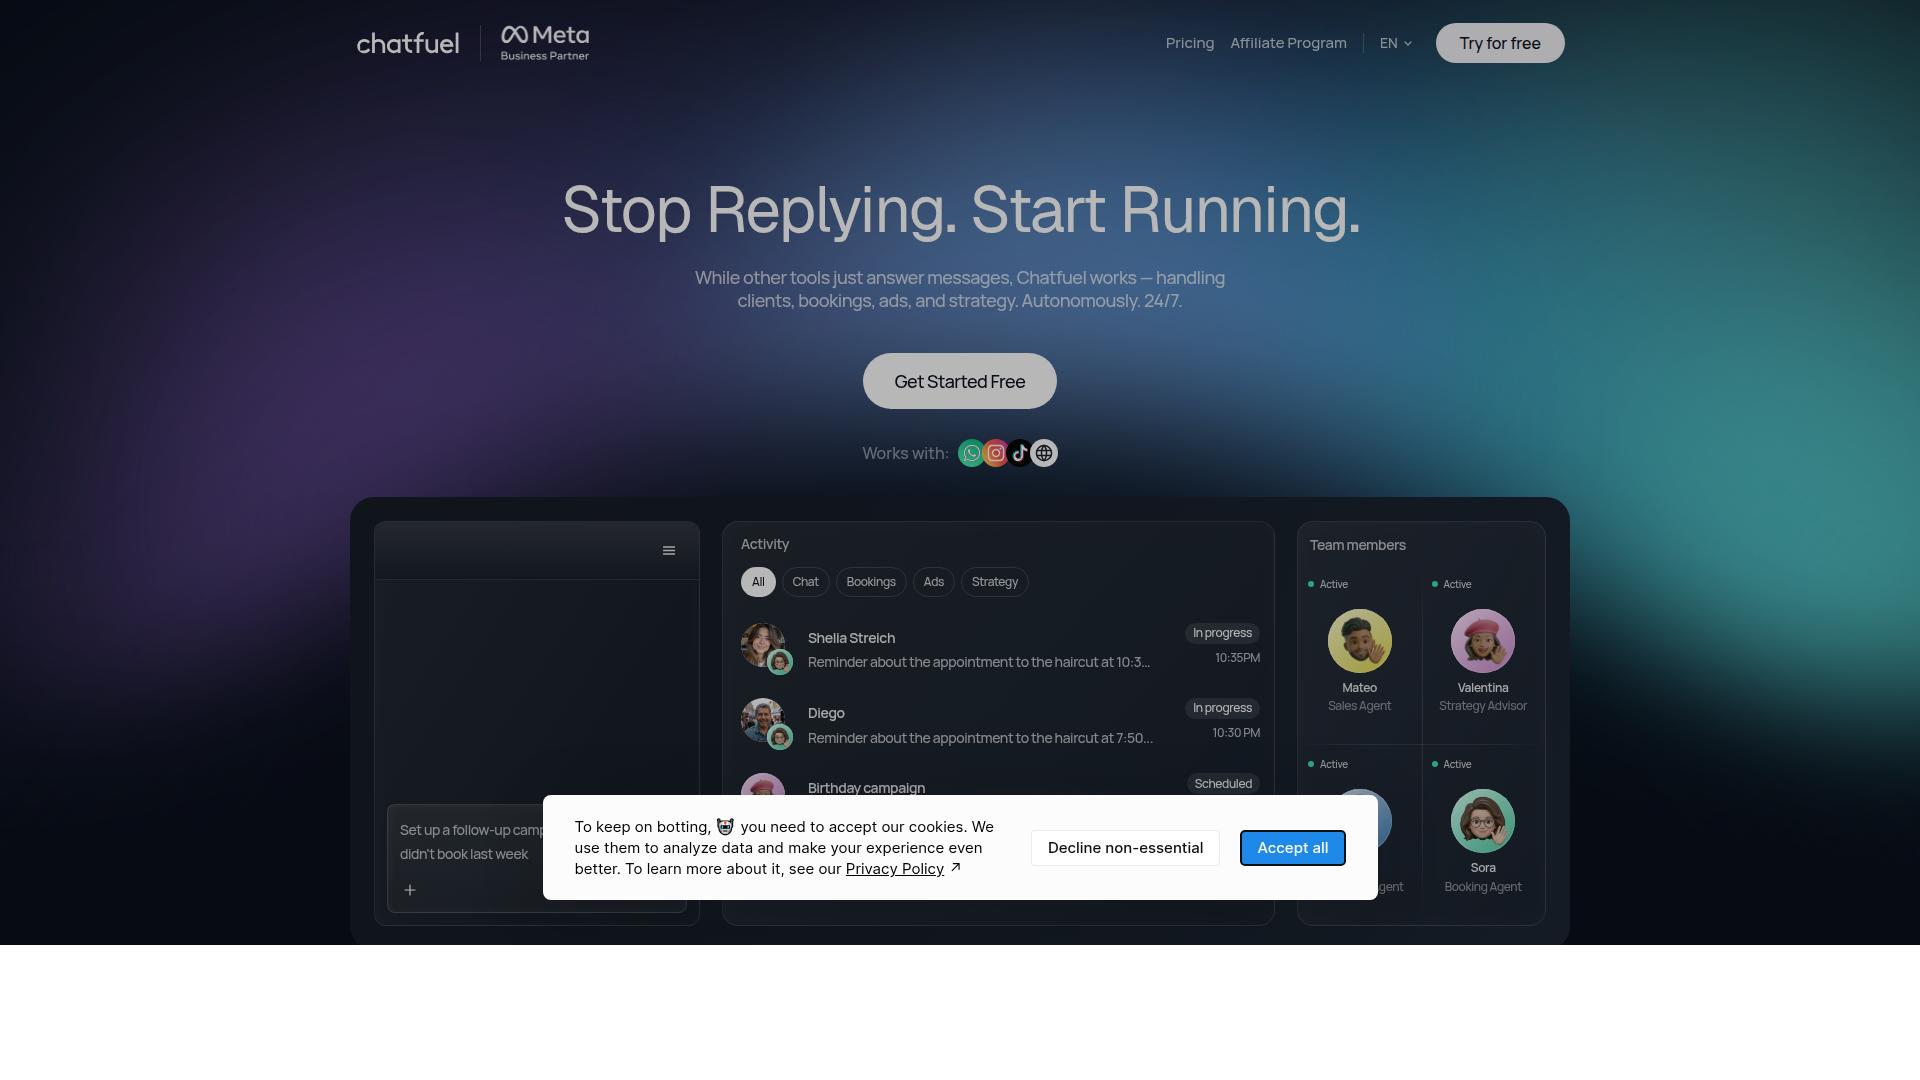This screenshot has width=1920, height=1080.
Task: Click the TikTok icon
Action: pos(1020,453)
